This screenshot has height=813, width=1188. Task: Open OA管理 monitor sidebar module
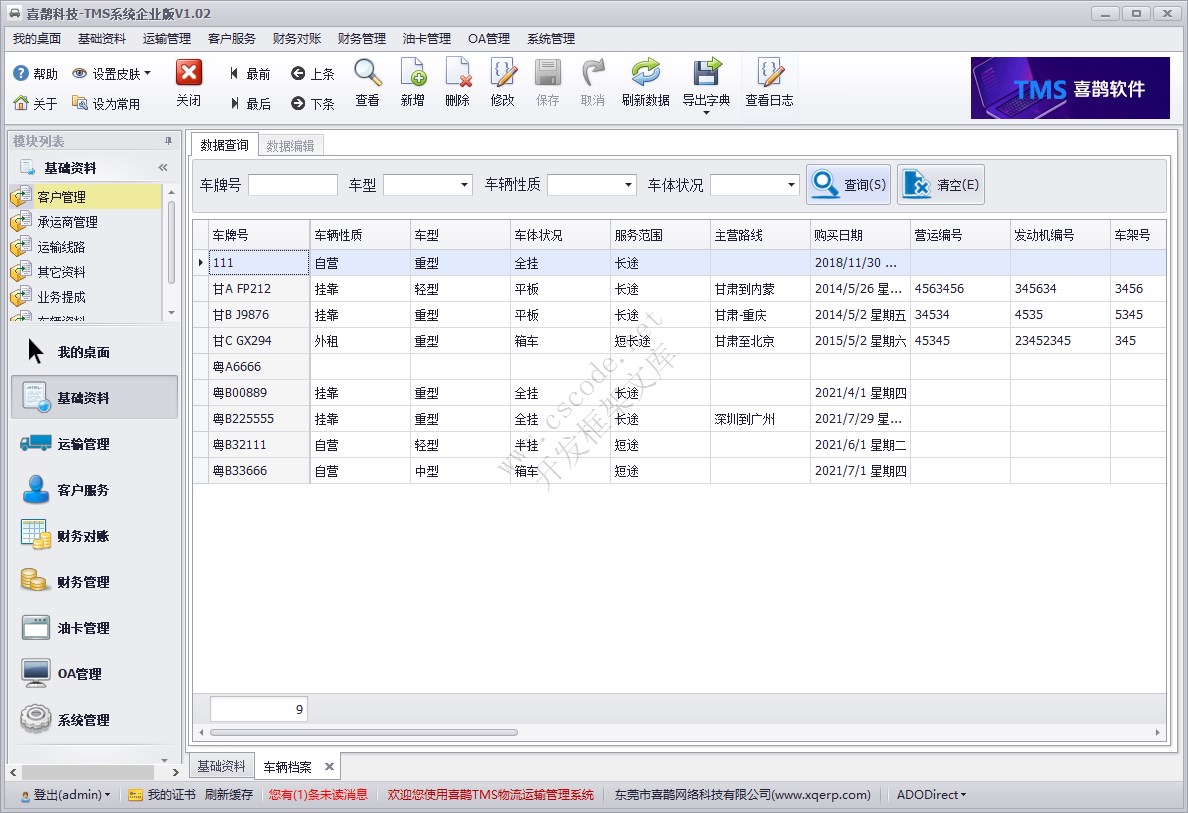(x=95, y=674)
